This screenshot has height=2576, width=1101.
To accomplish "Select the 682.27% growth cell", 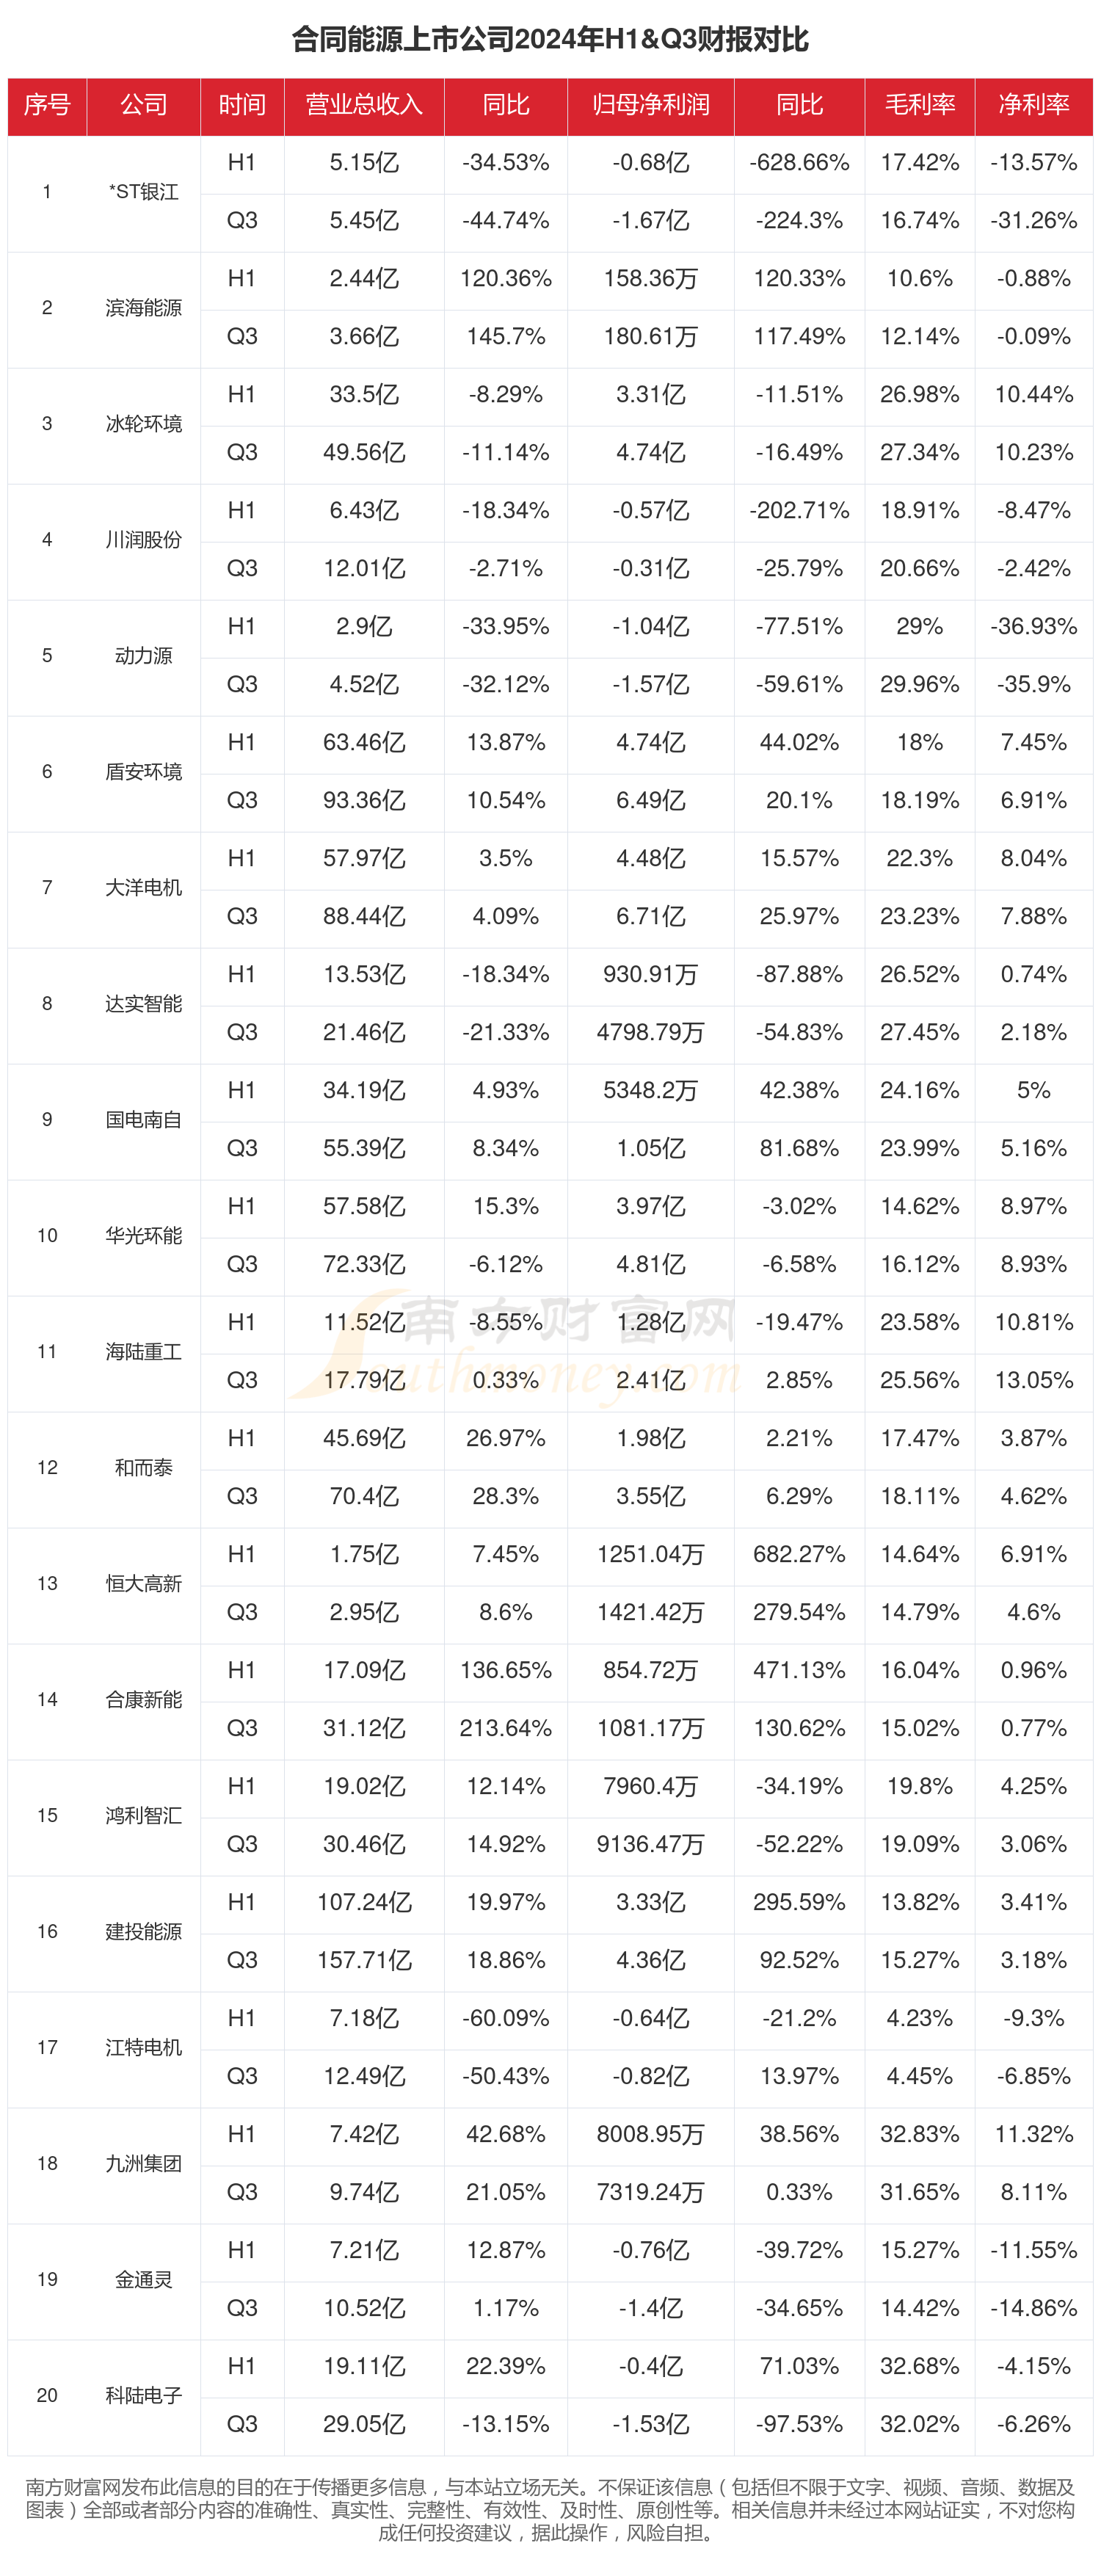I will 799,1554.
